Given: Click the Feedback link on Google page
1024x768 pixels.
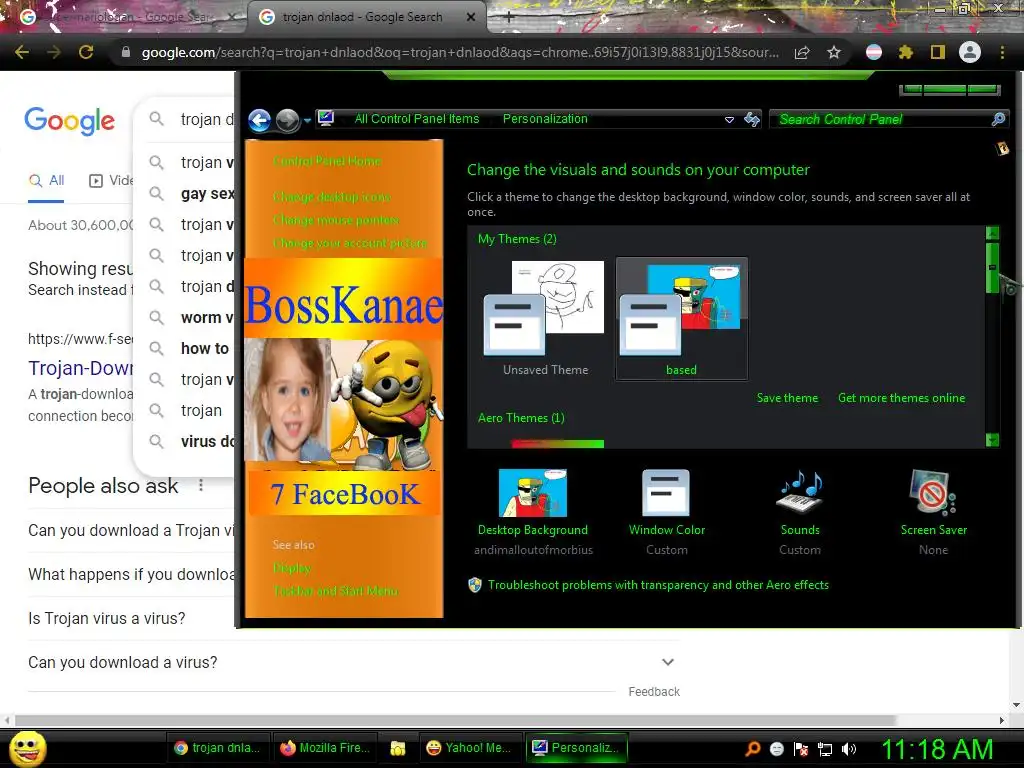Looking at the screenshot, I should (x=654, y=692).
